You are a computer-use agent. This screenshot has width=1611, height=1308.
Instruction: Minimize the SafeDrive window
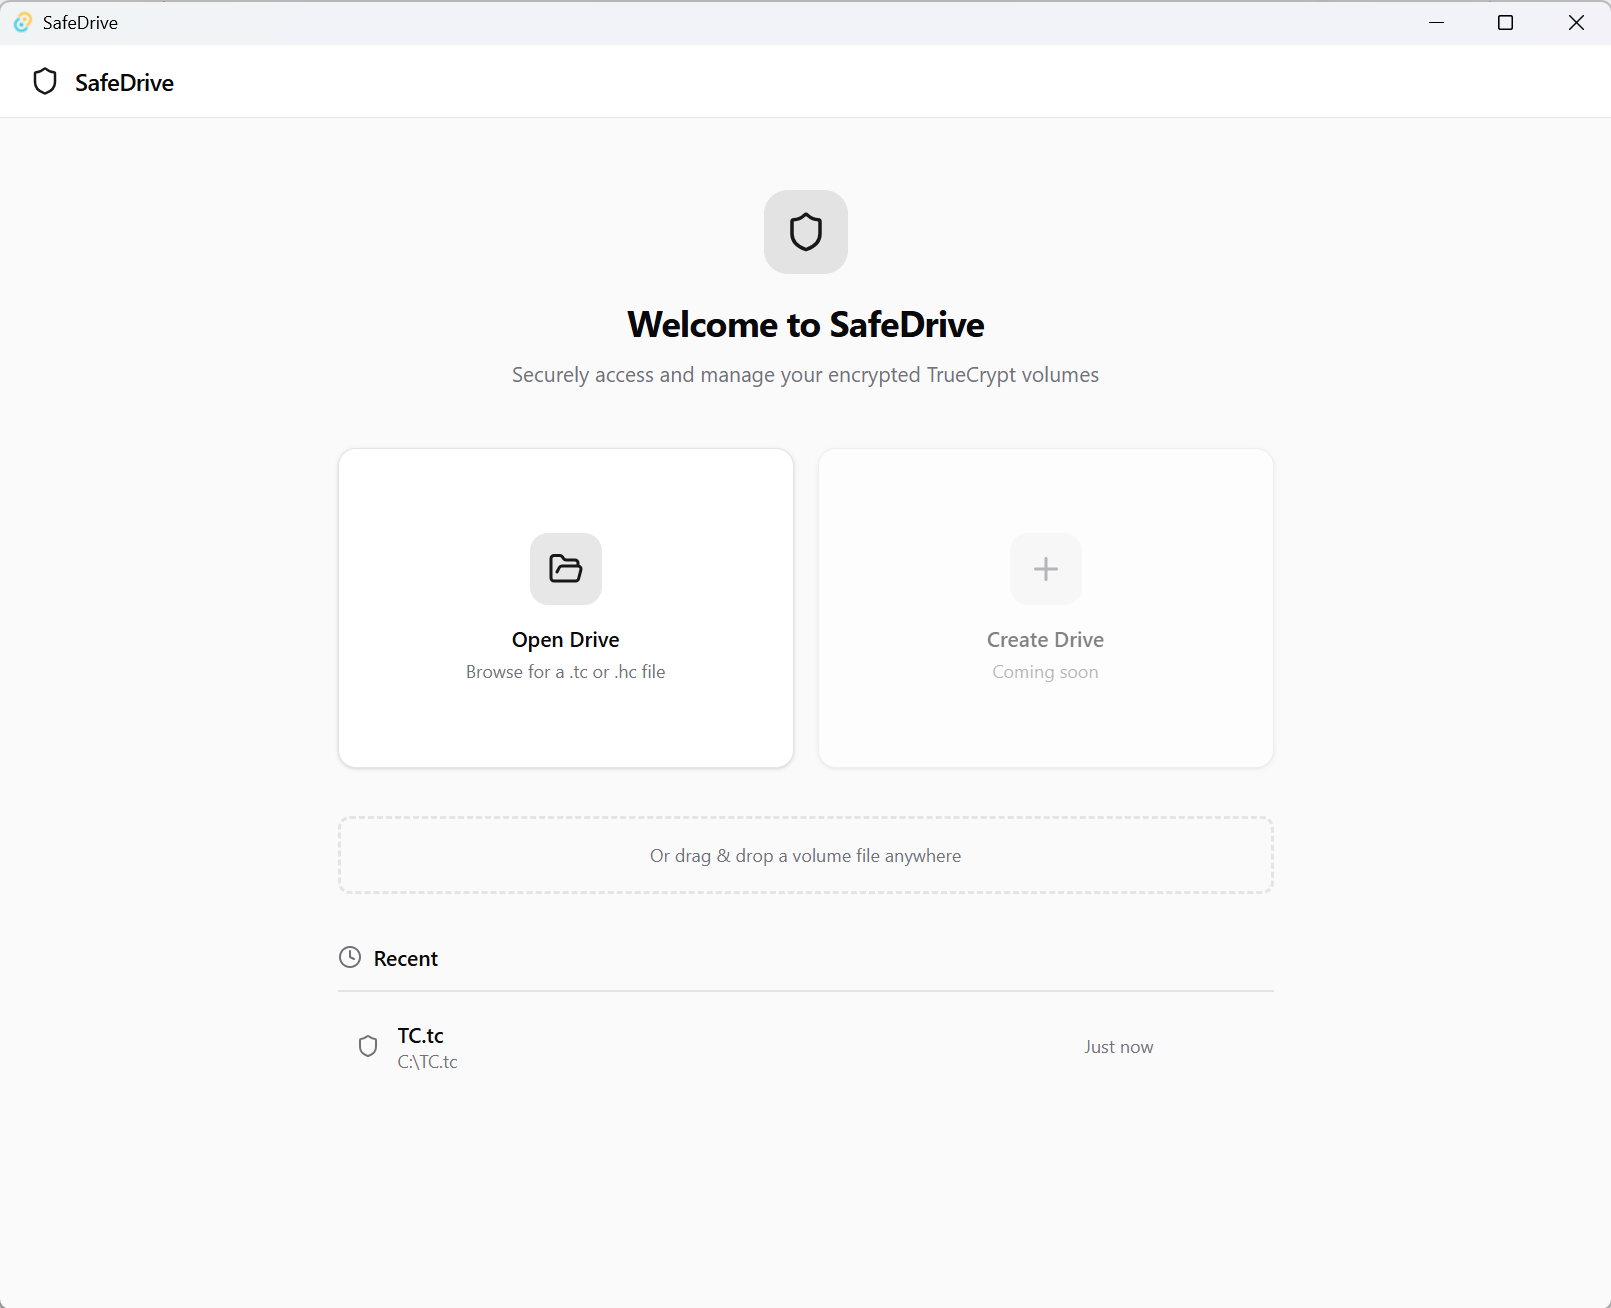click(x=1437, y=22)
